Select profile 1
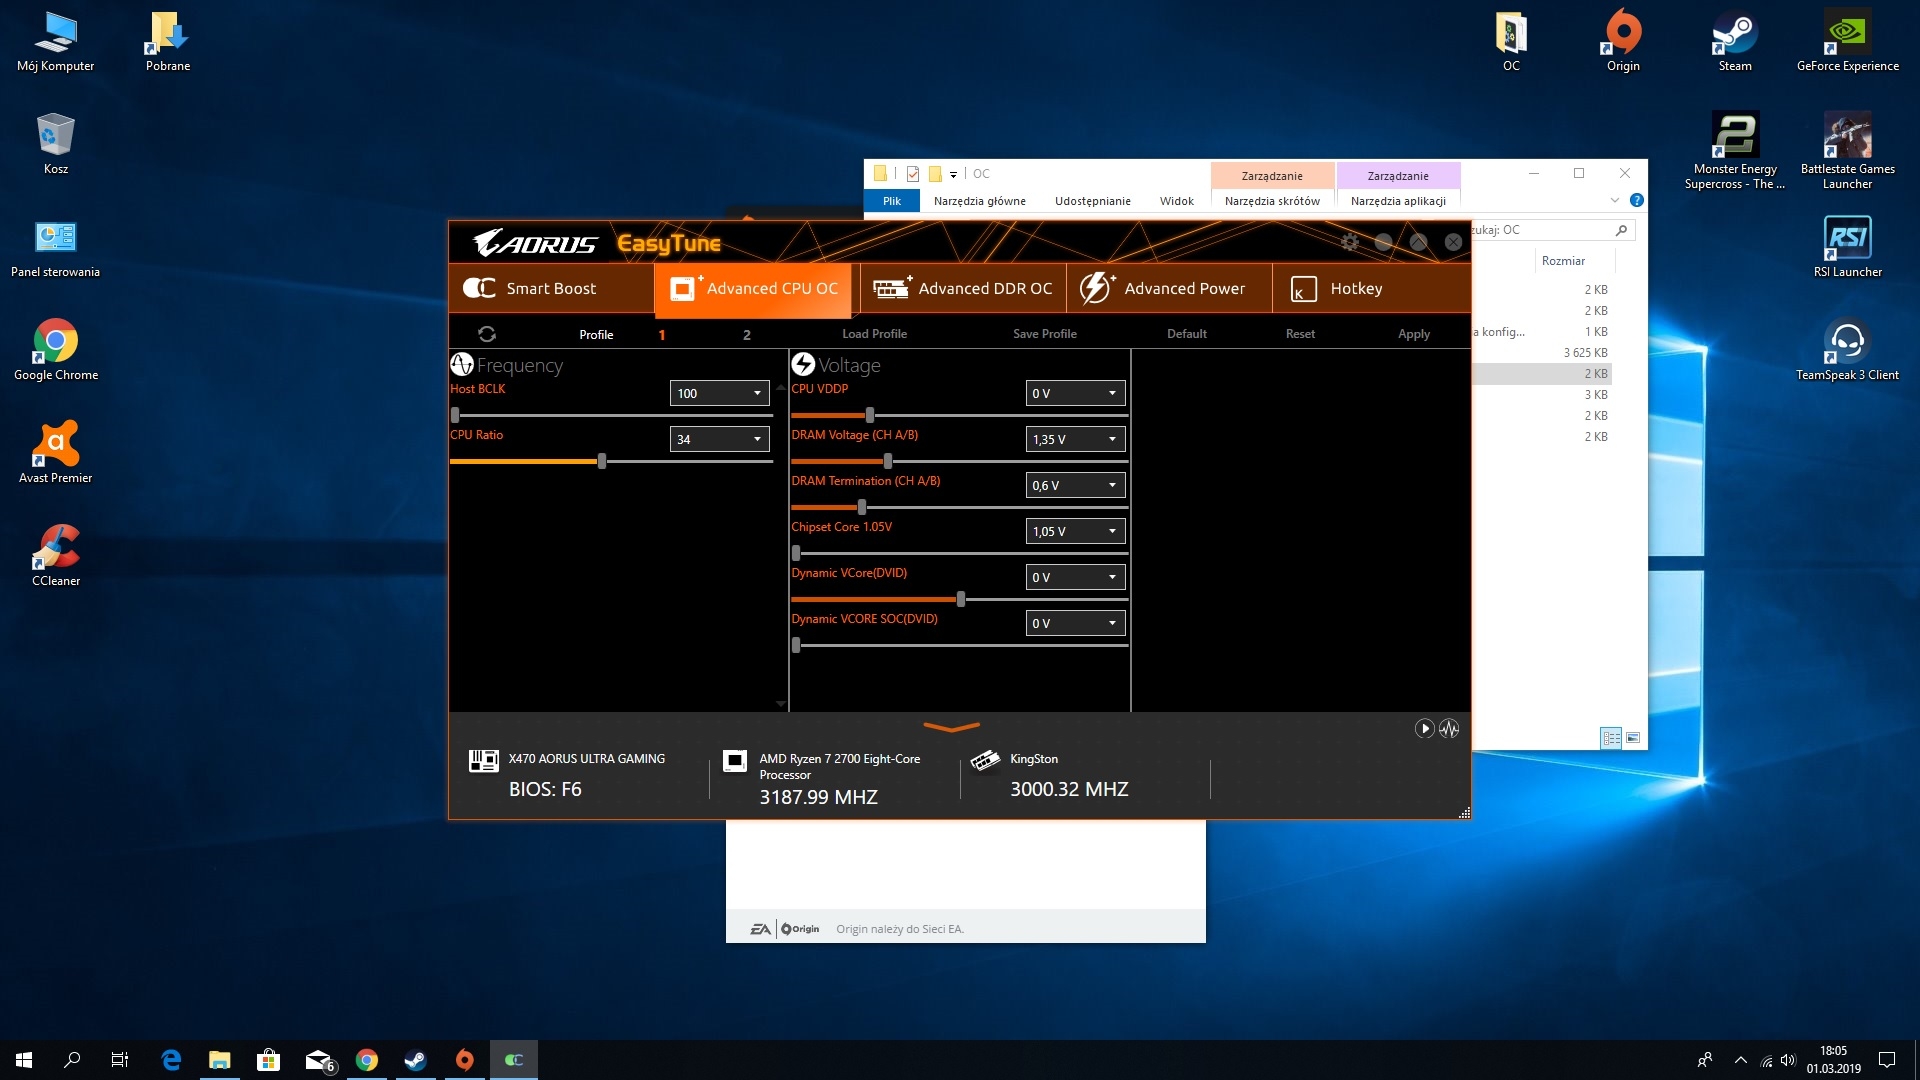Screen dimensions: 1920x1080 pos(661,335)
